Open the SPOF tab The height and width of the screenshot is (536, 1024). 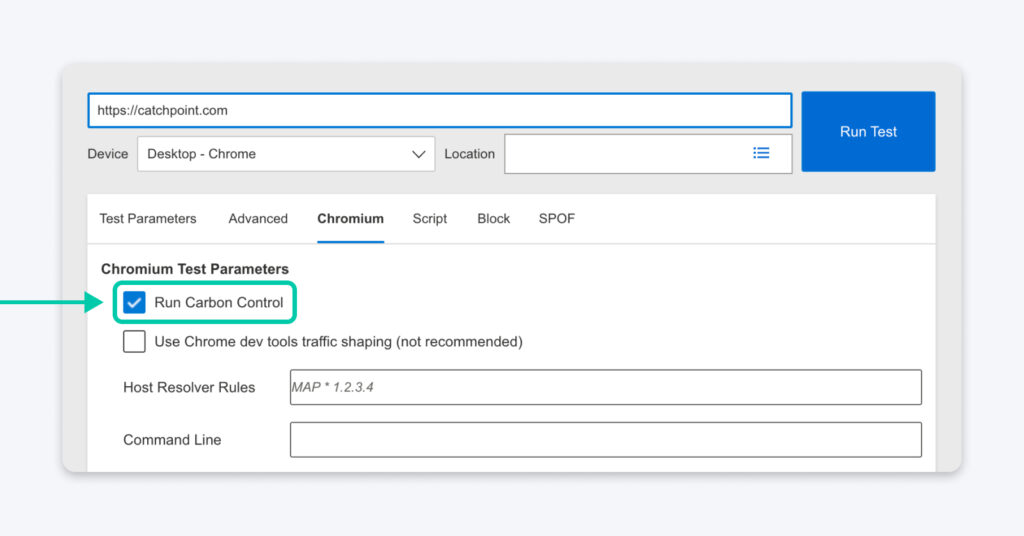click(557, 219)
